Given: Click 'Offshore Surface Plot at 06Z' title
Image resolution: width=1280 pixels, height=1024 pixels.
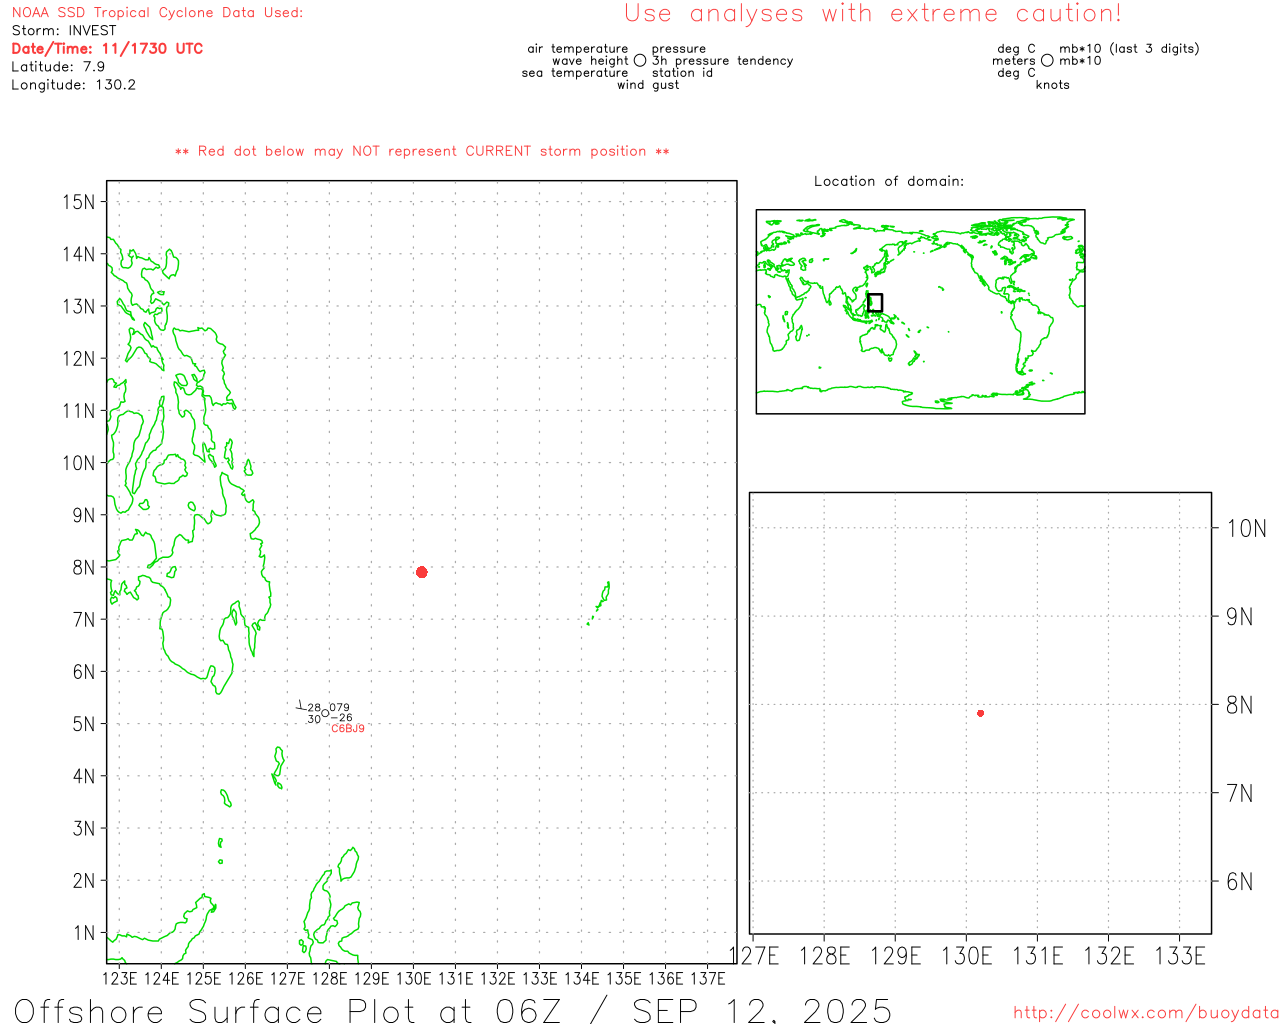Looking at the screenshot, I should [x=288, y=1011].
